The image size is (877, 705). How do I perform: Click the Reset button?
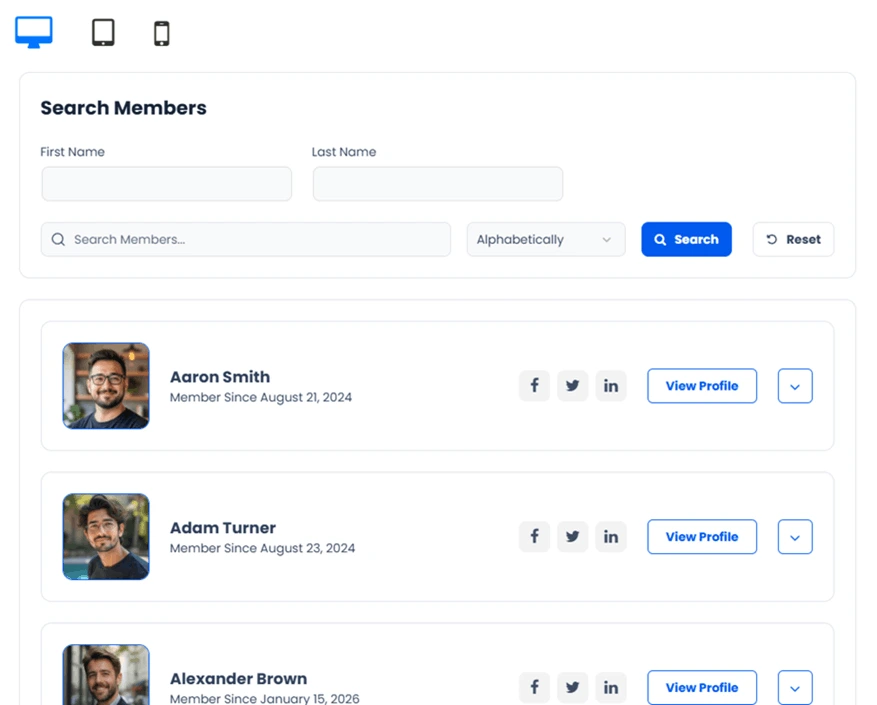pyautogui.click(x=793, y=239)
